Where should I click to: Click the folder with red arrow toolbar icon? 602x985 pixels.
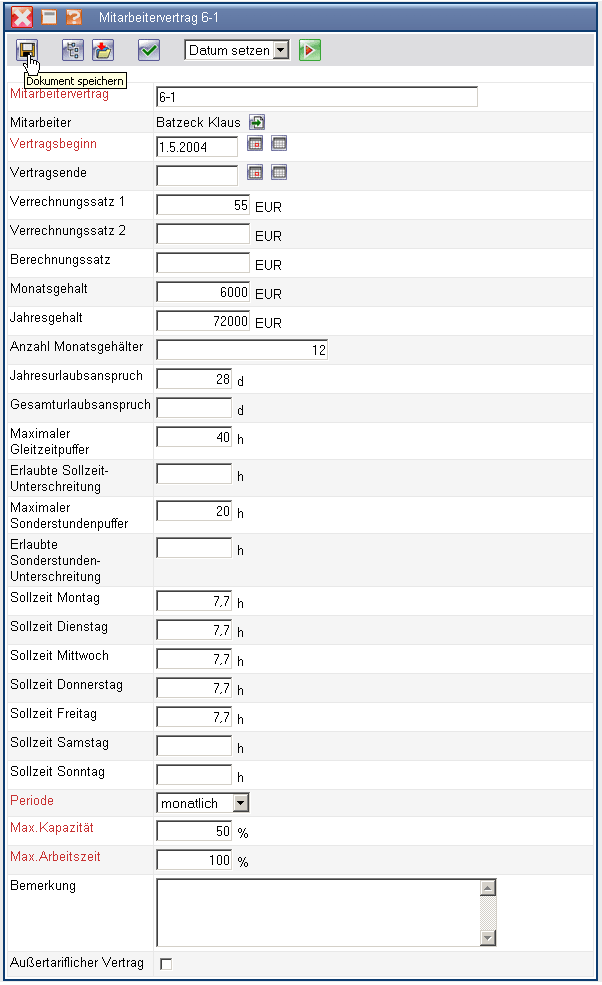tap(103, 50)
